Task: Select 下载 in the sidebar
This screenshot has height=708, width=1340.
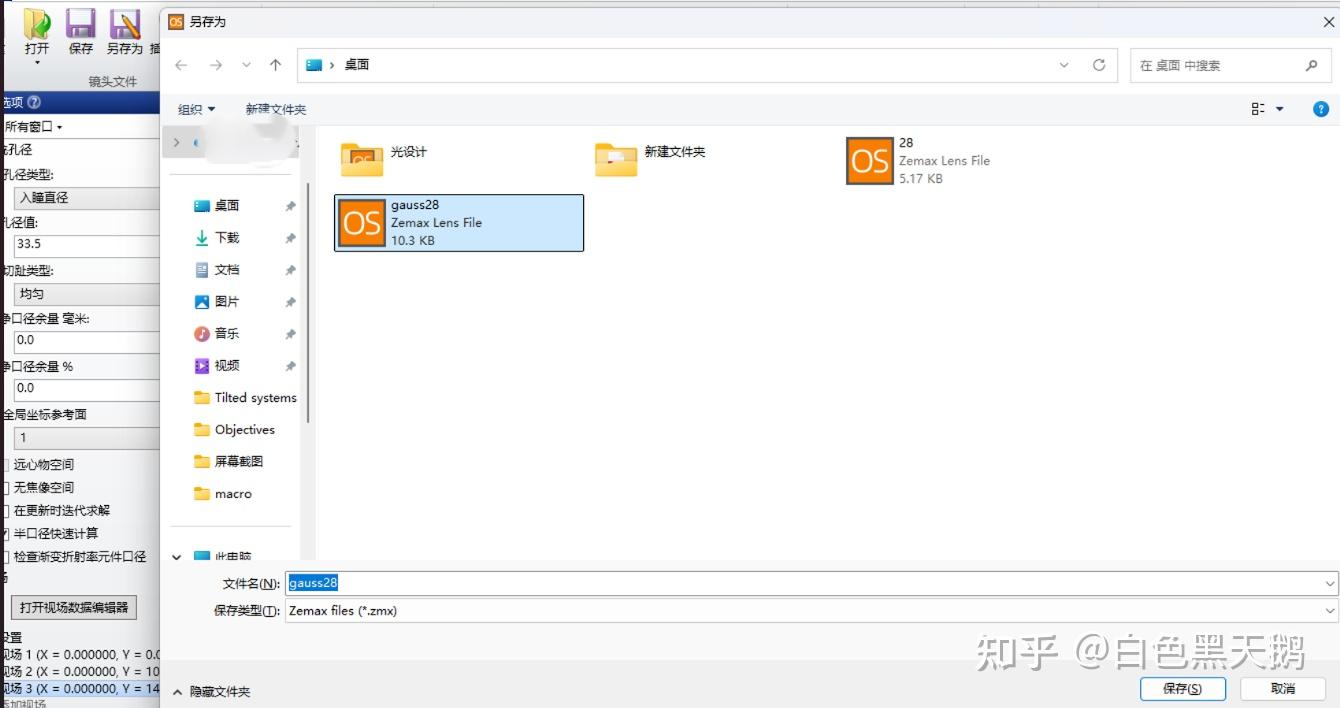Action: [x=226, y=237]
